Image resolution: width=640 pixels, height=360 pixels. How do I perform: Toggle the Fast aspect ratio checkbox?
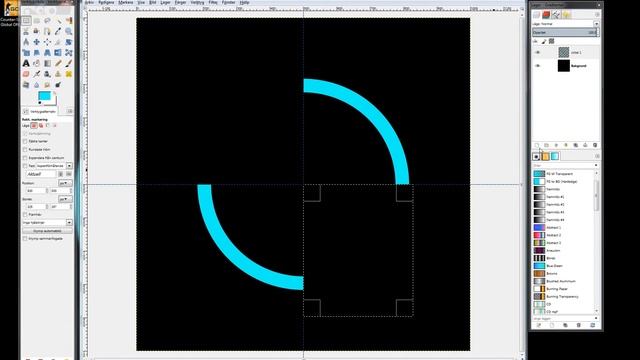click(25, 166)
